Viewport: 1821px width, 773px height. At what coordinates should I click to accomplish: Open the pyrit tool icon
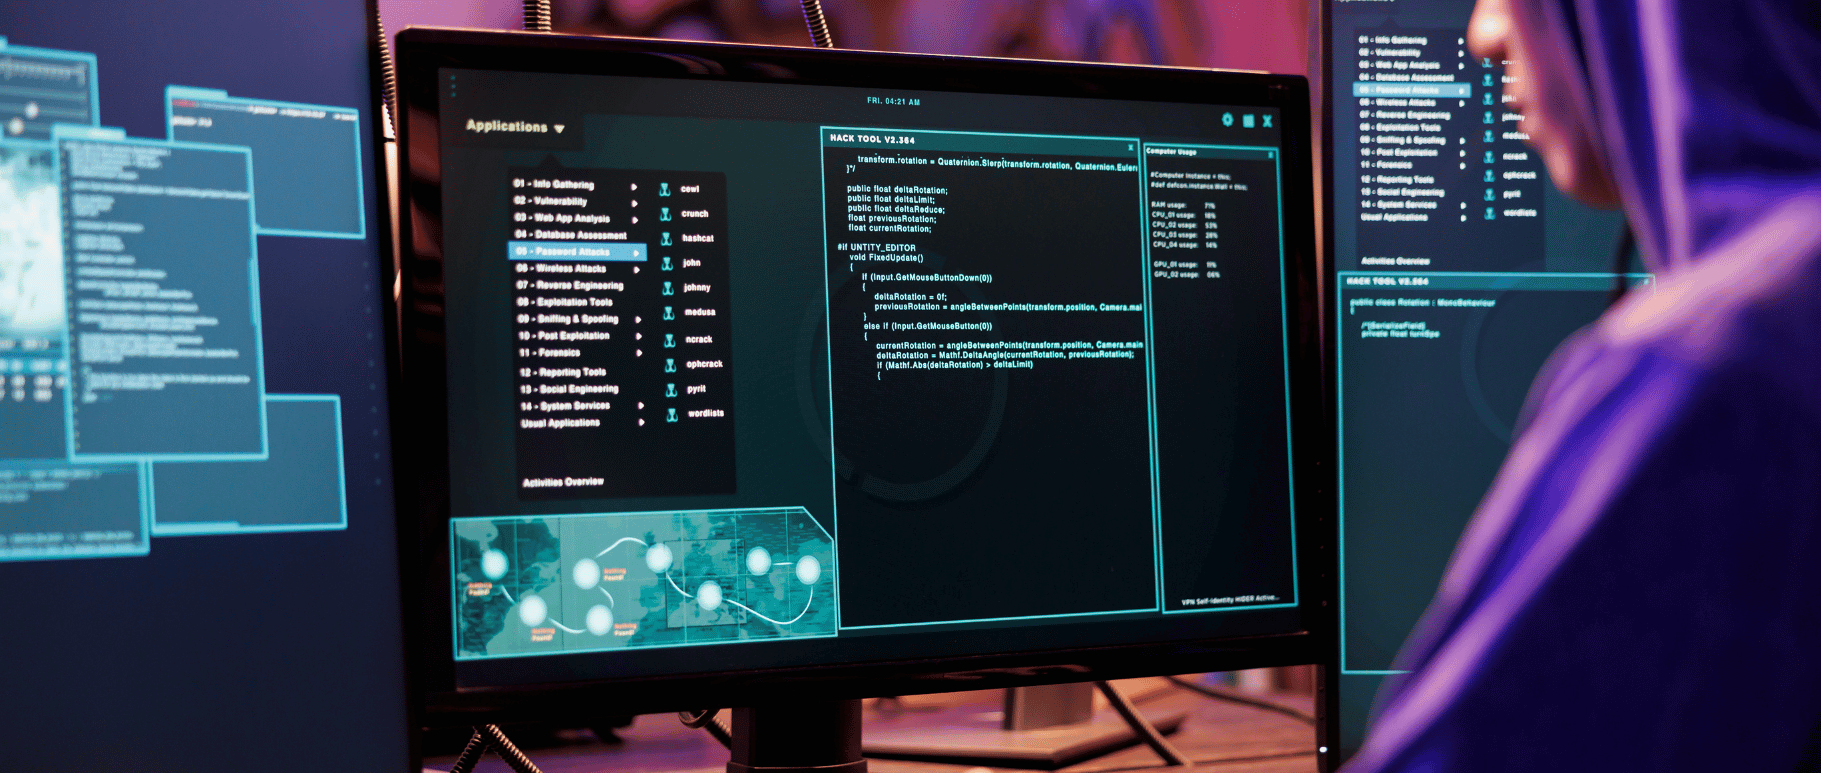pos(672,390)
